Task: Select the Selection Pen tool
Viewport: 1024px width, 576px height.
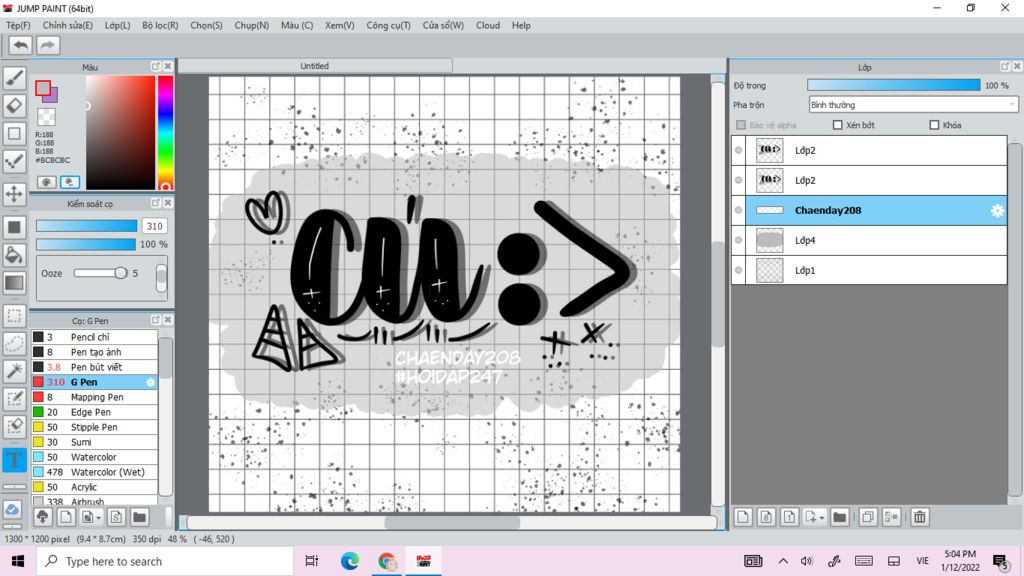Action: coord(14,399)
